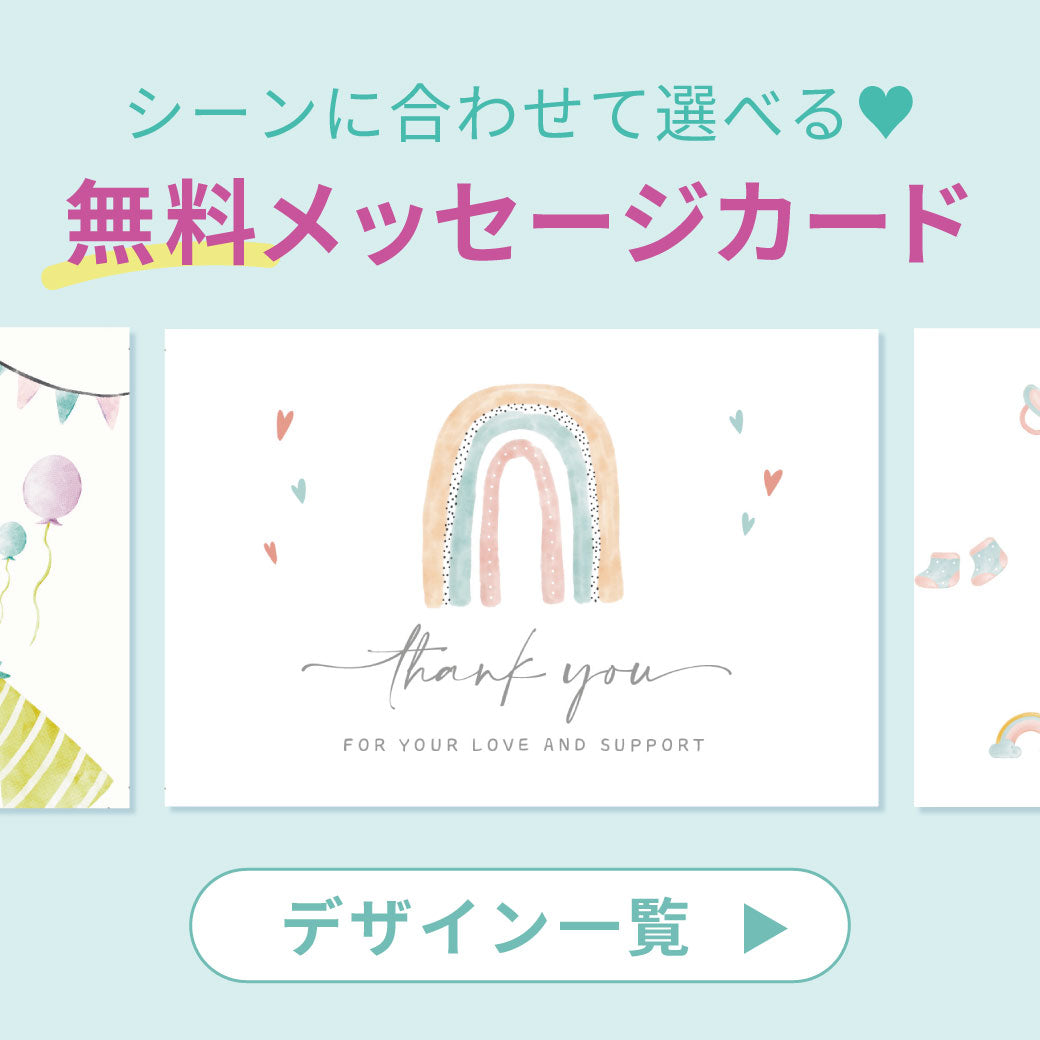Click the watercolor rainbow illustration
The width and height of the screenshot is (1040, 1040).
[523, 495]
